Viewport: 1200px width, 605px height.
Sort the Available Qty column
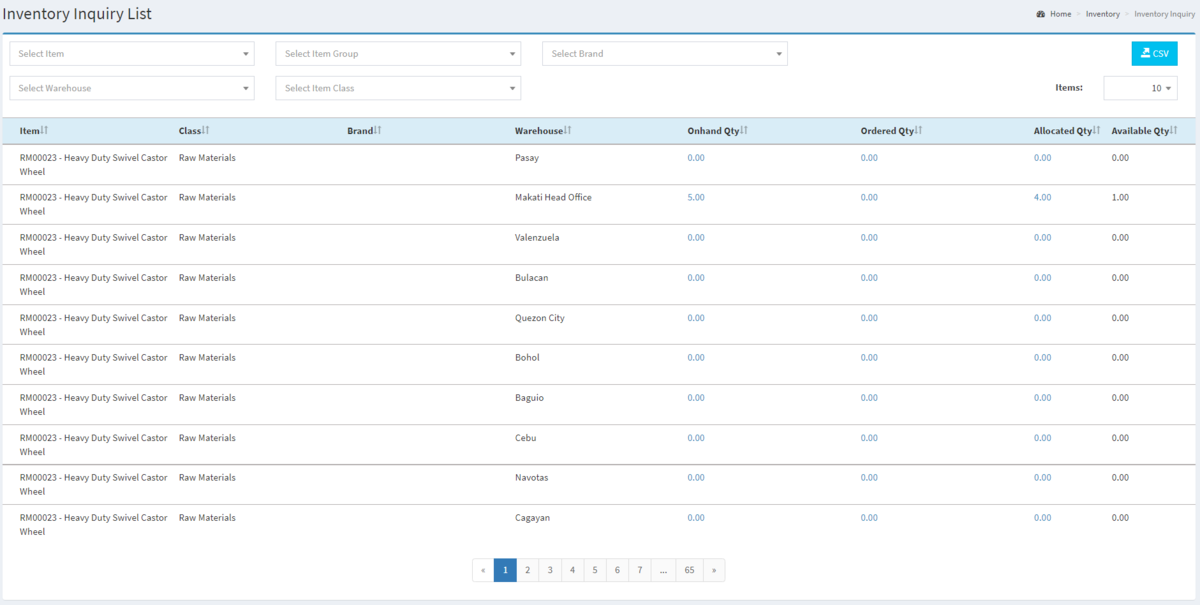point(1173,130)
